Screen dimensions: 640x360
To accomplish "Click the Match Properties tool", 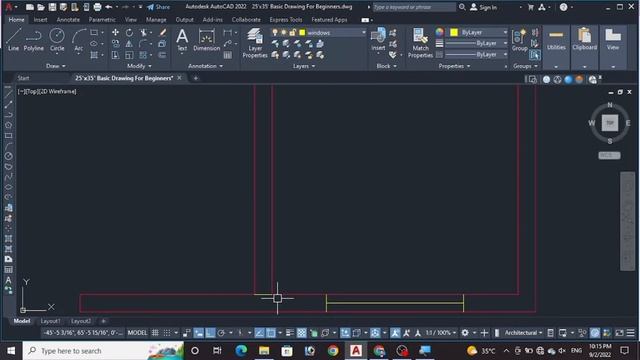I will 420,43.
